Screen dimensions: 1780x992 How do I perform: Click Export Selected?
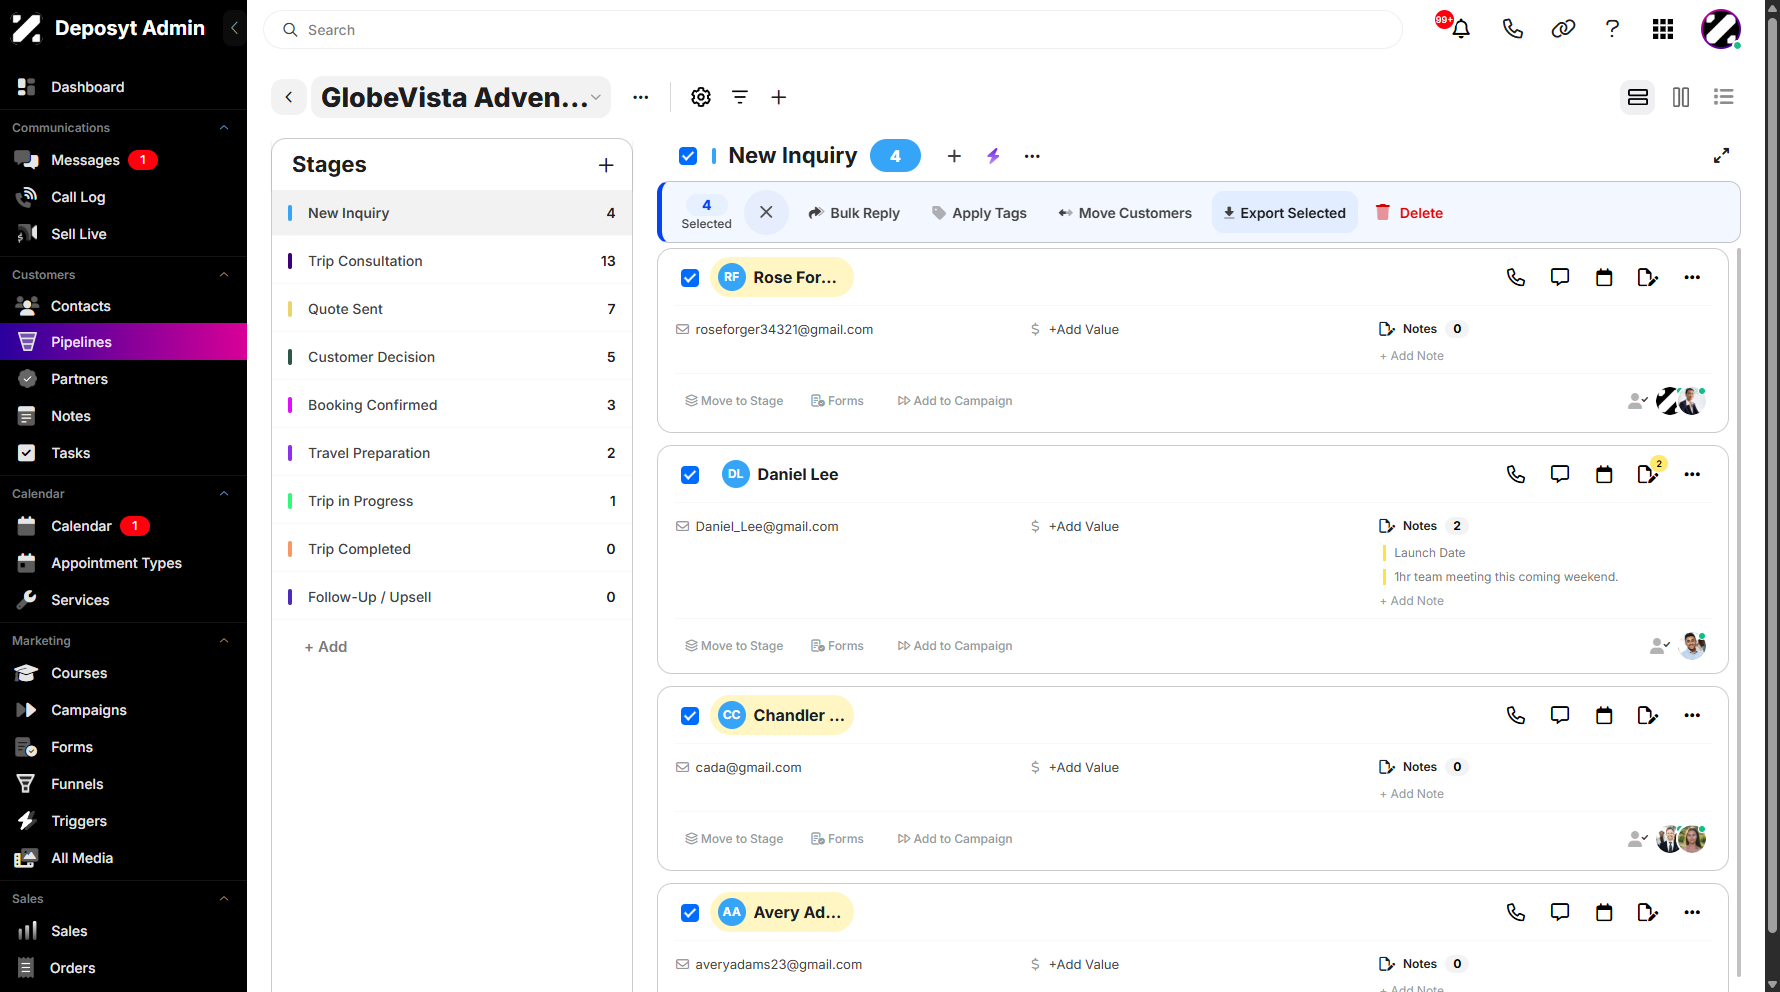1285,213
